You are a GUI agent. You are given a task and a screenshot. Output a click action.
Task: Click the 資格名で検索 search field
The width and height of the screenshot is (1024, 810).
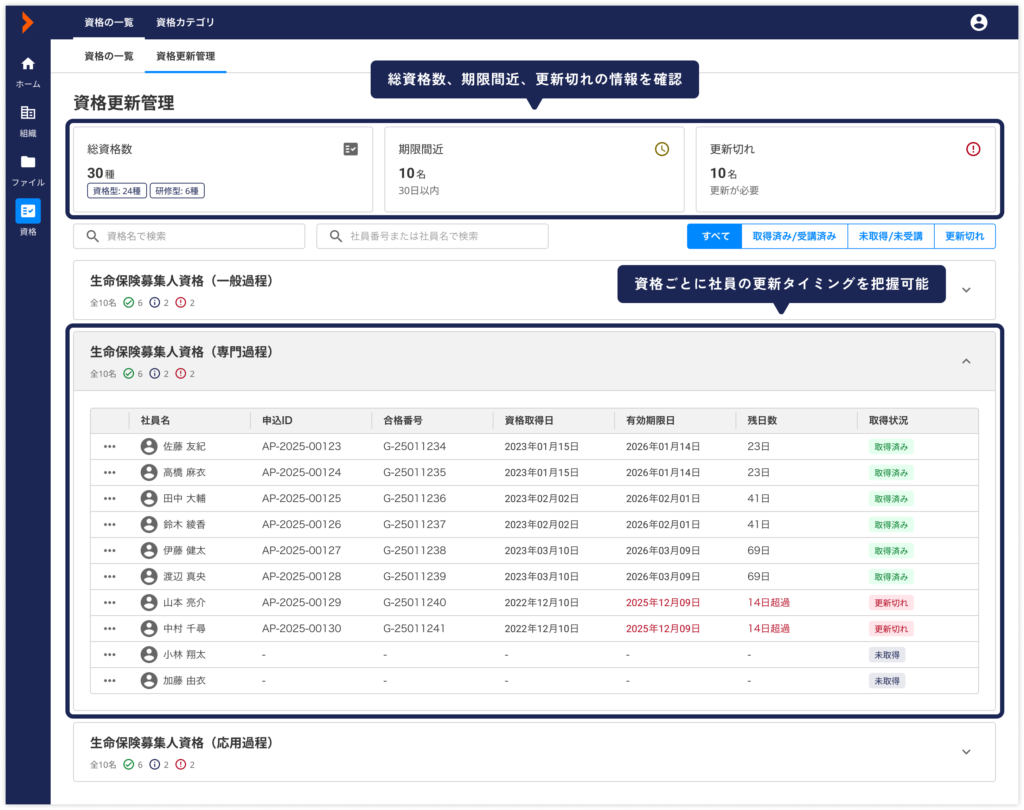(189, 236)
